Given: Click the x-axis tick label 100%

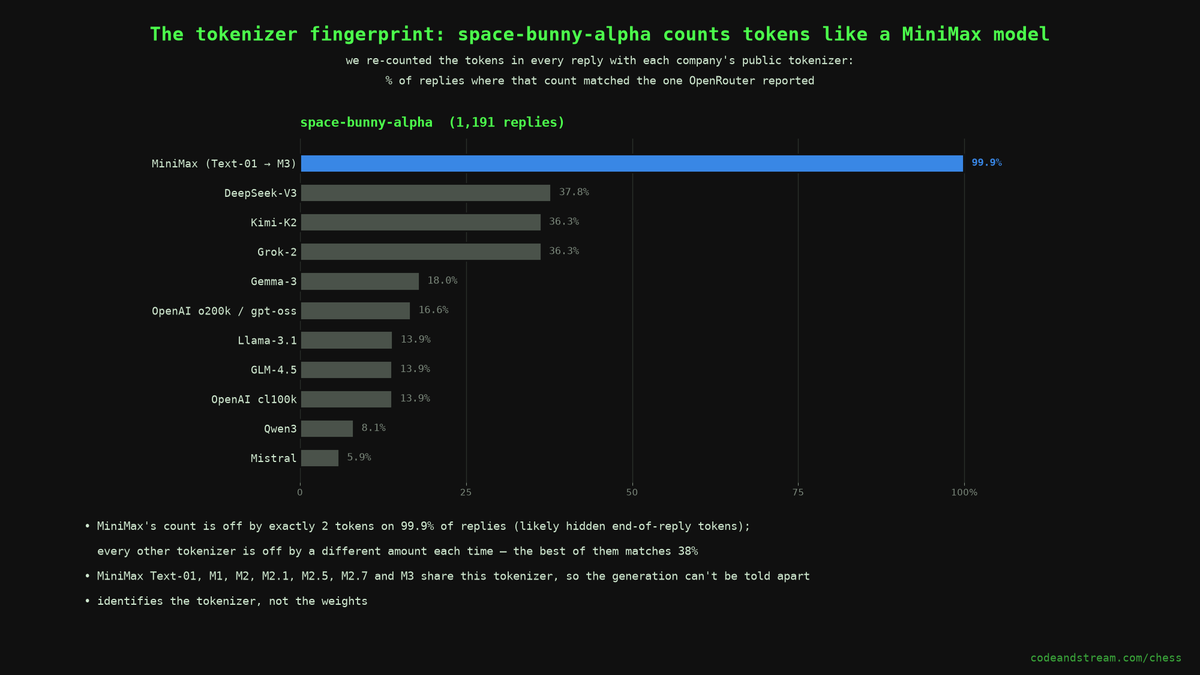Looking at the screenshot, I should [x=965, y=492].
